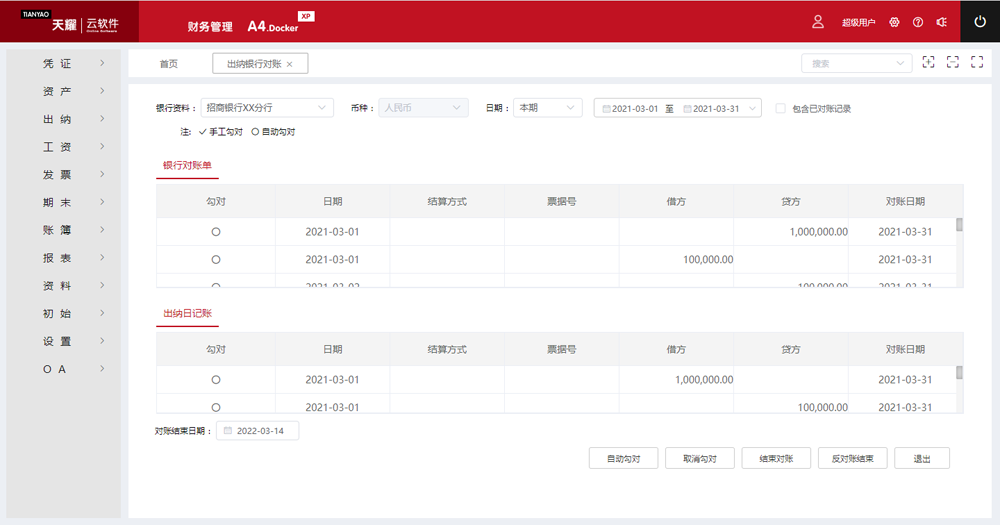
Task: Switch to the 首页 tab
Action: coord(169,64)
